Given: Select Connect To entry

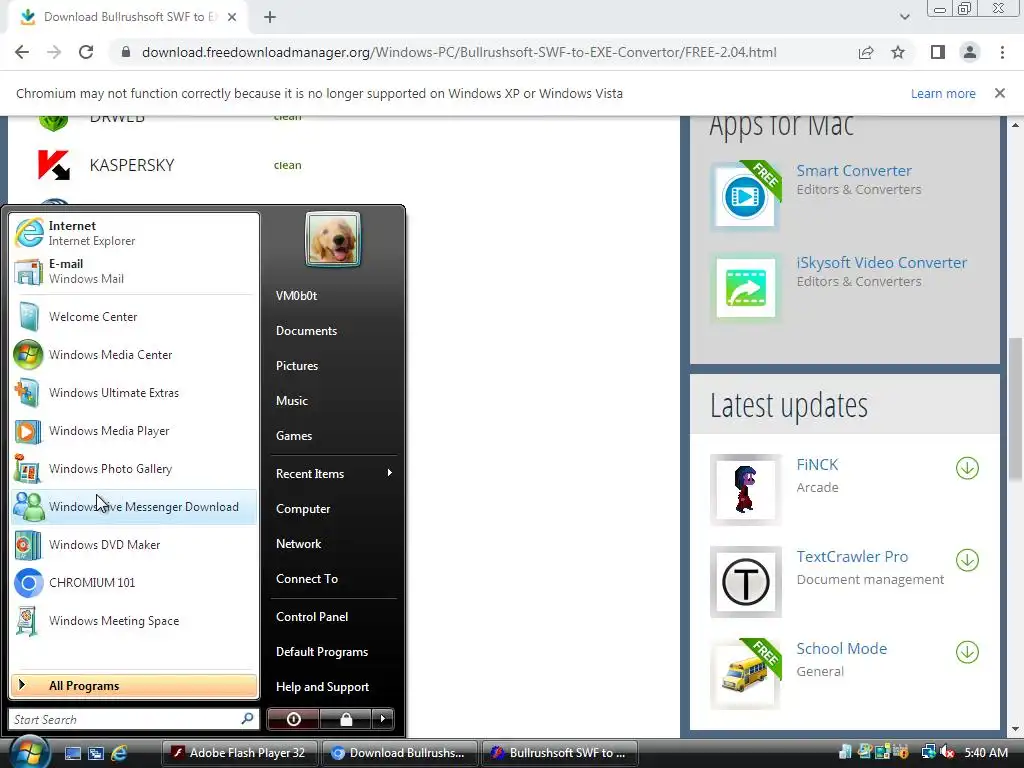Looking at the screenshot, I should click(333, 579).
